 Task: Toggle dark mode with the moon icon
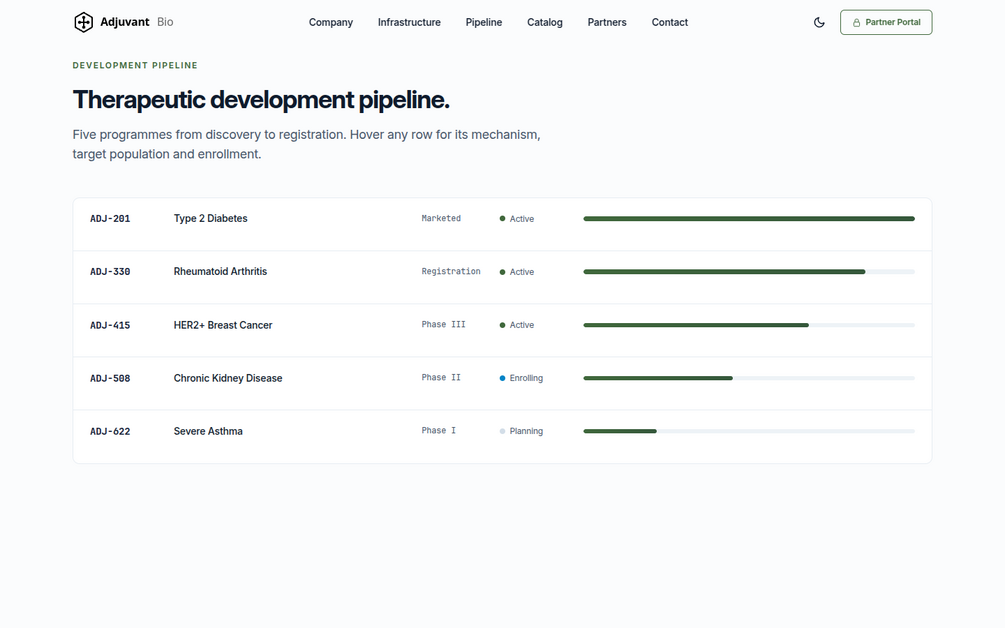[819, 22]
